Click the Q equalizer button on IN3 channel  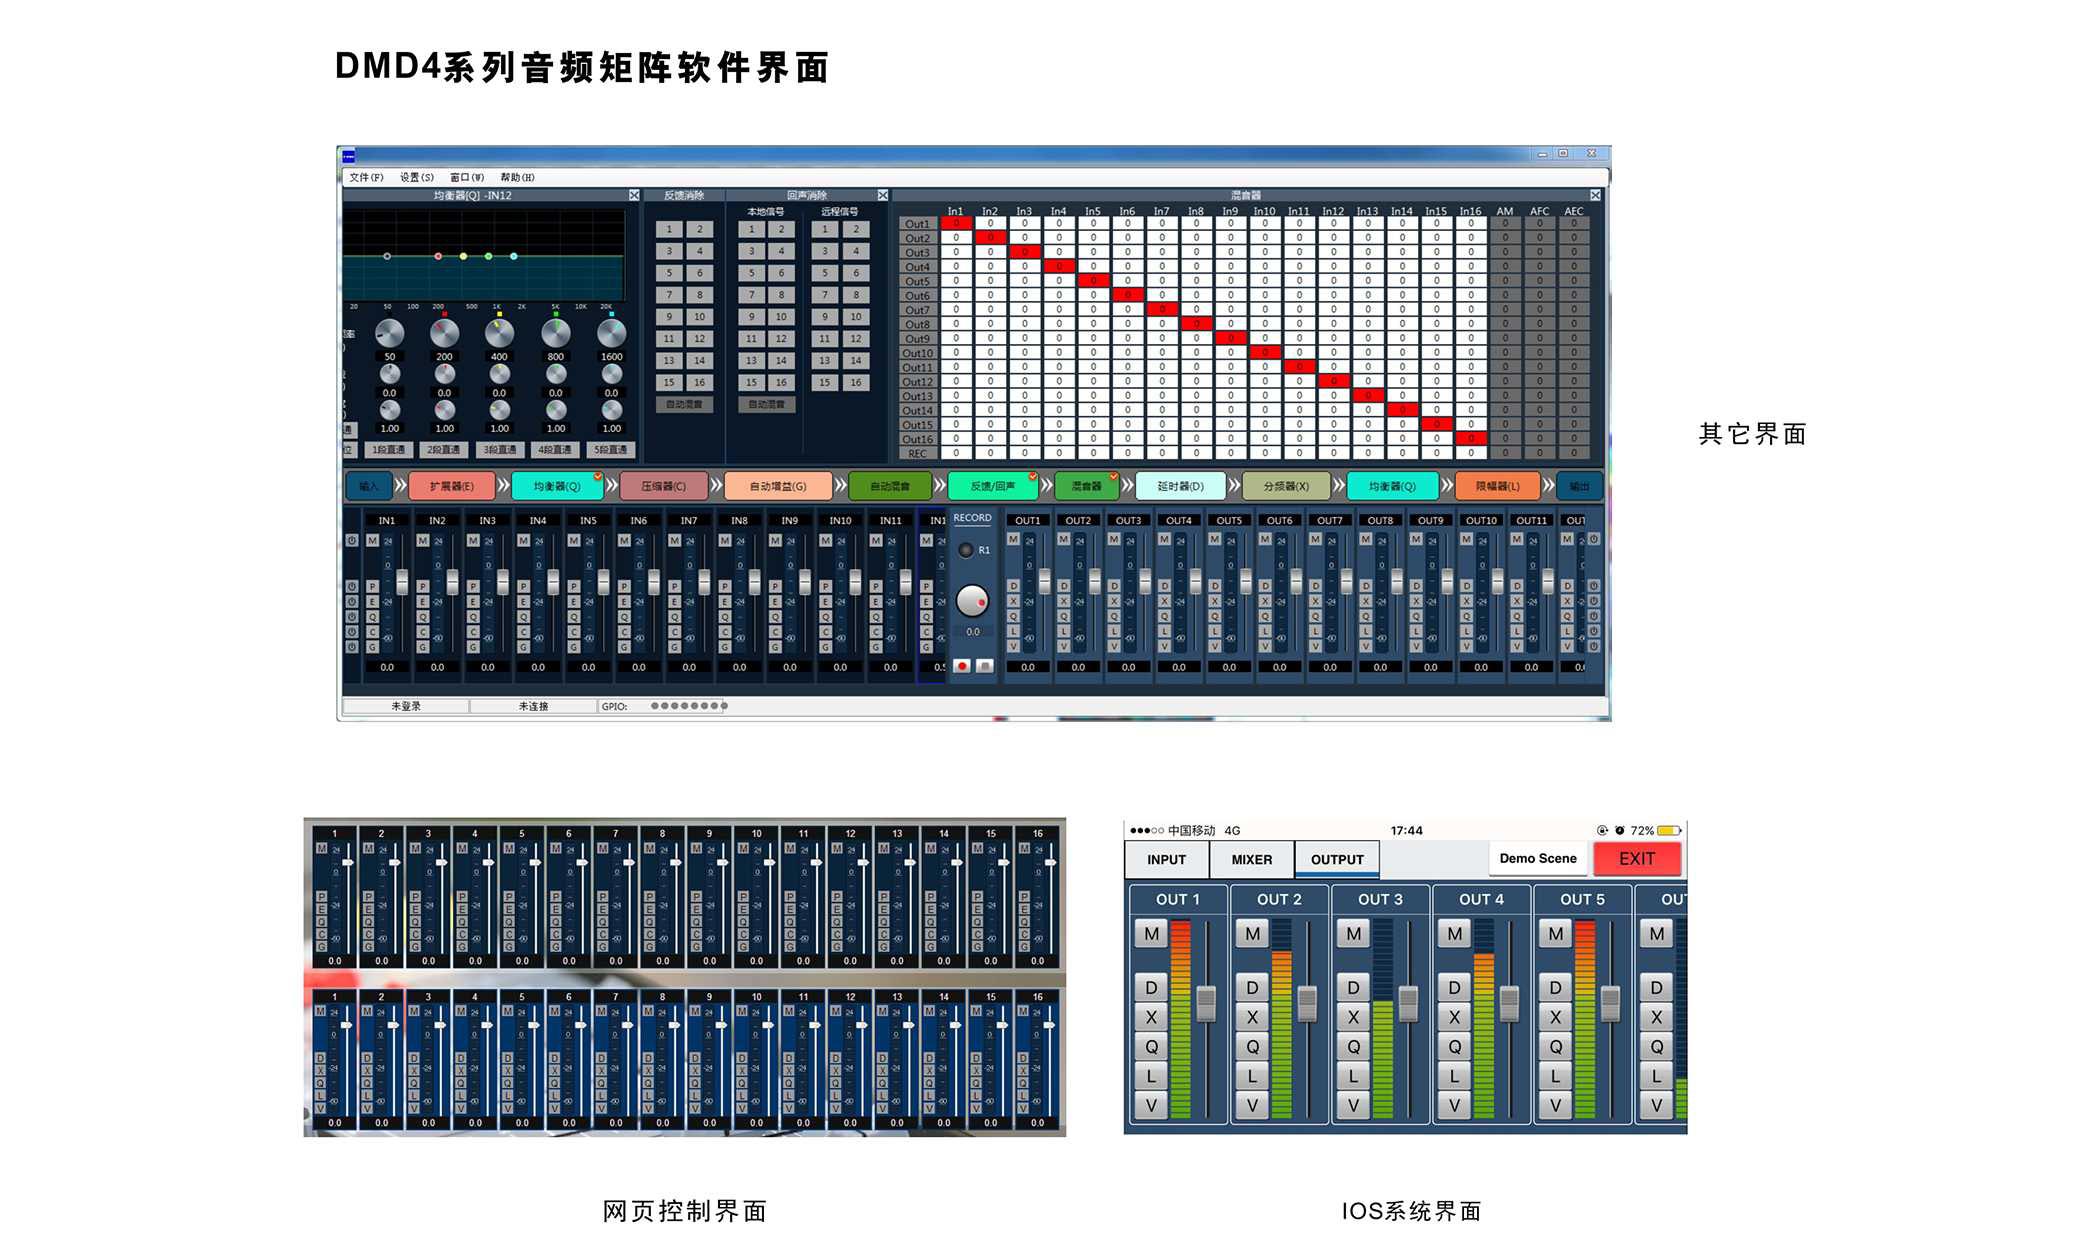[x=473, y=617]
